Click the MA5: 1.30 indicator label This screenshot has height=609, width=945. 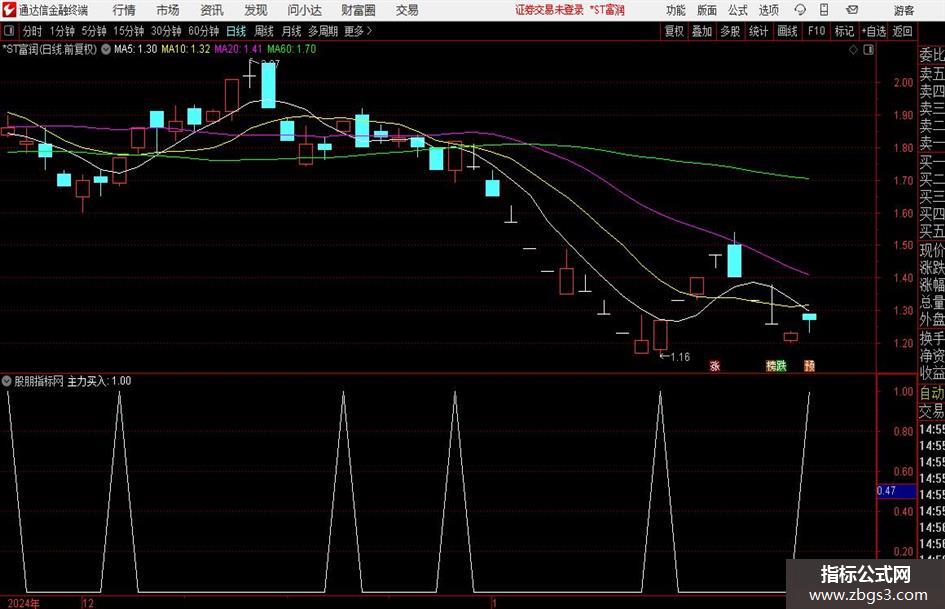pos(136,49)
